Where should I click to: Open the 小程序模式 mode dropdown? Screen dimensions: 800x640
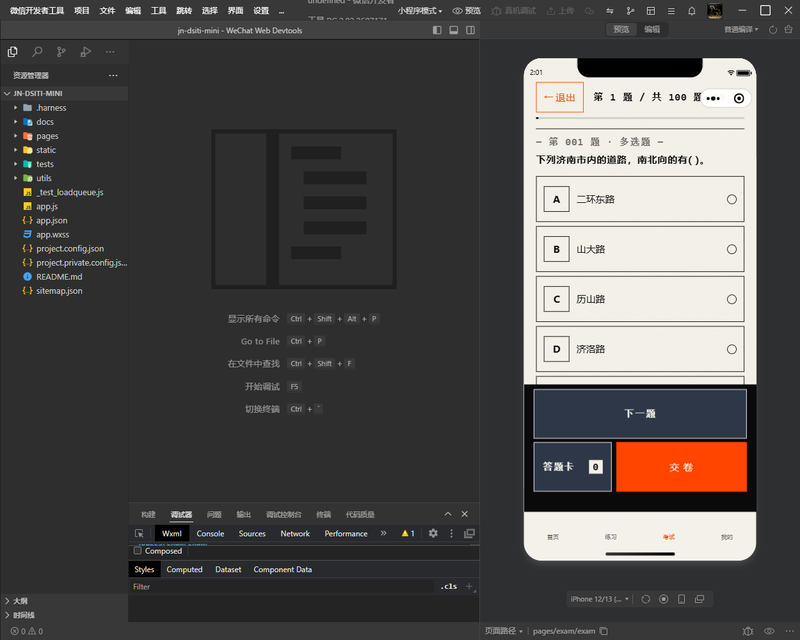420,11
